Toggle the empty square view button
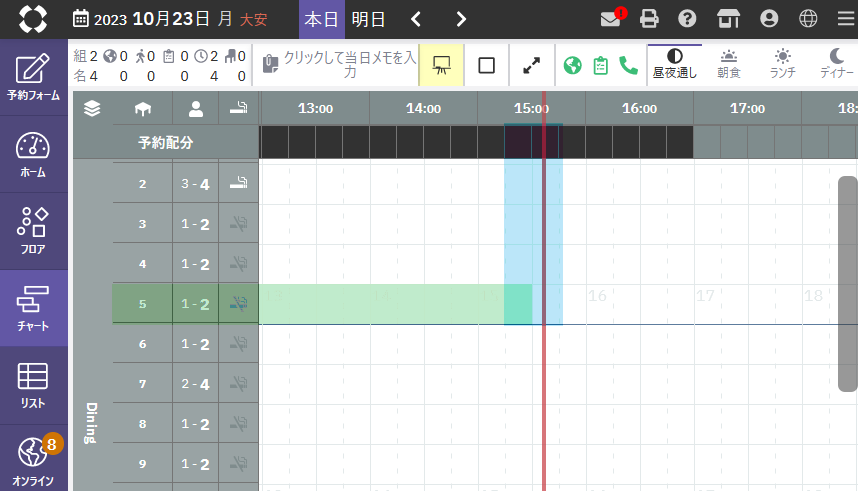 click(487, 65)
